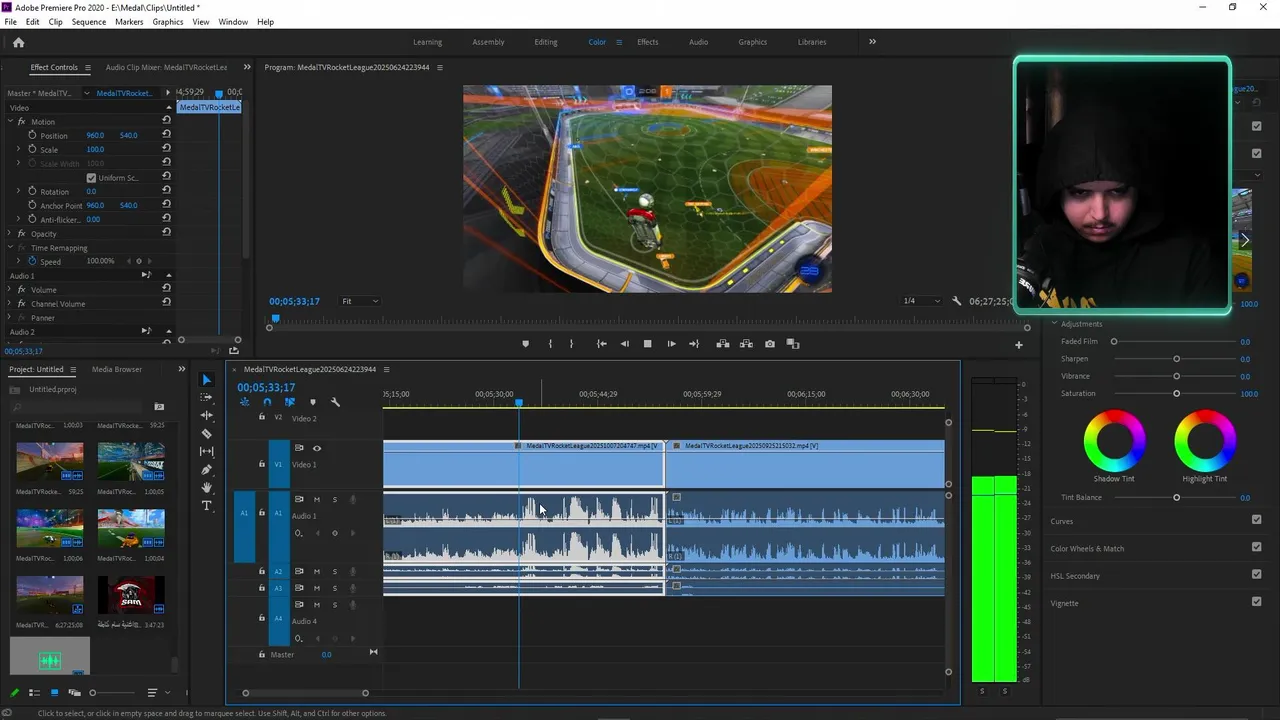Click the New Bin folder icon in Project panel
Screen dimensions: 1280x720
click(x=159, y=407)
